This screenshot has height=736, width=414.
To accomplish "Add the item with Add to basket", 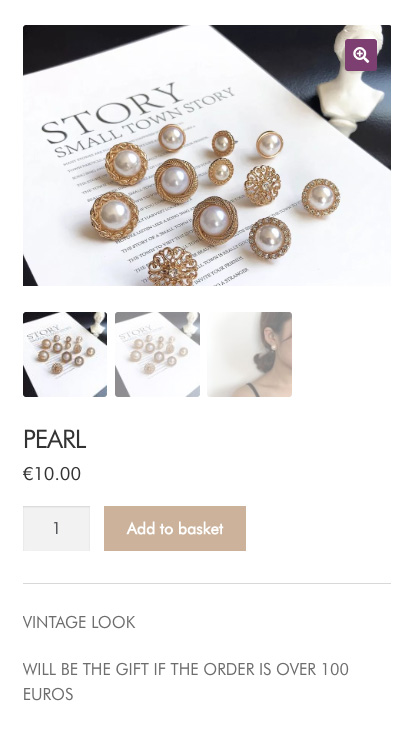I will [x=175, y=529].
